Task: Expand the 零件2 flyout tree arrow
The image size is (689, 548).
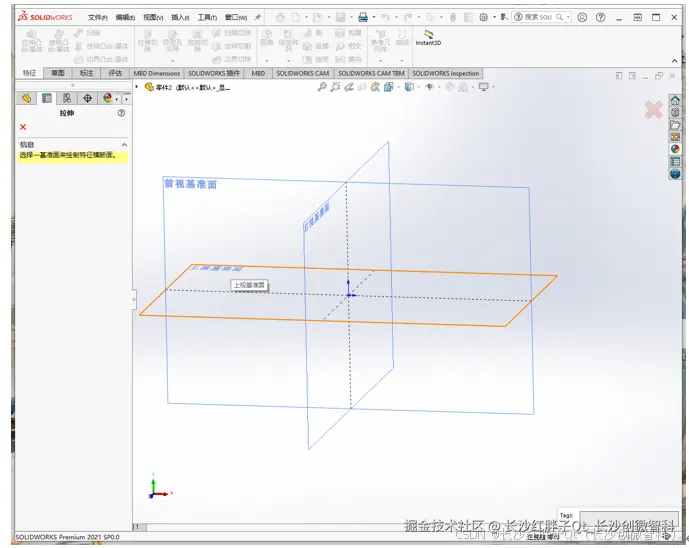Action: click(x=137, y=87)
